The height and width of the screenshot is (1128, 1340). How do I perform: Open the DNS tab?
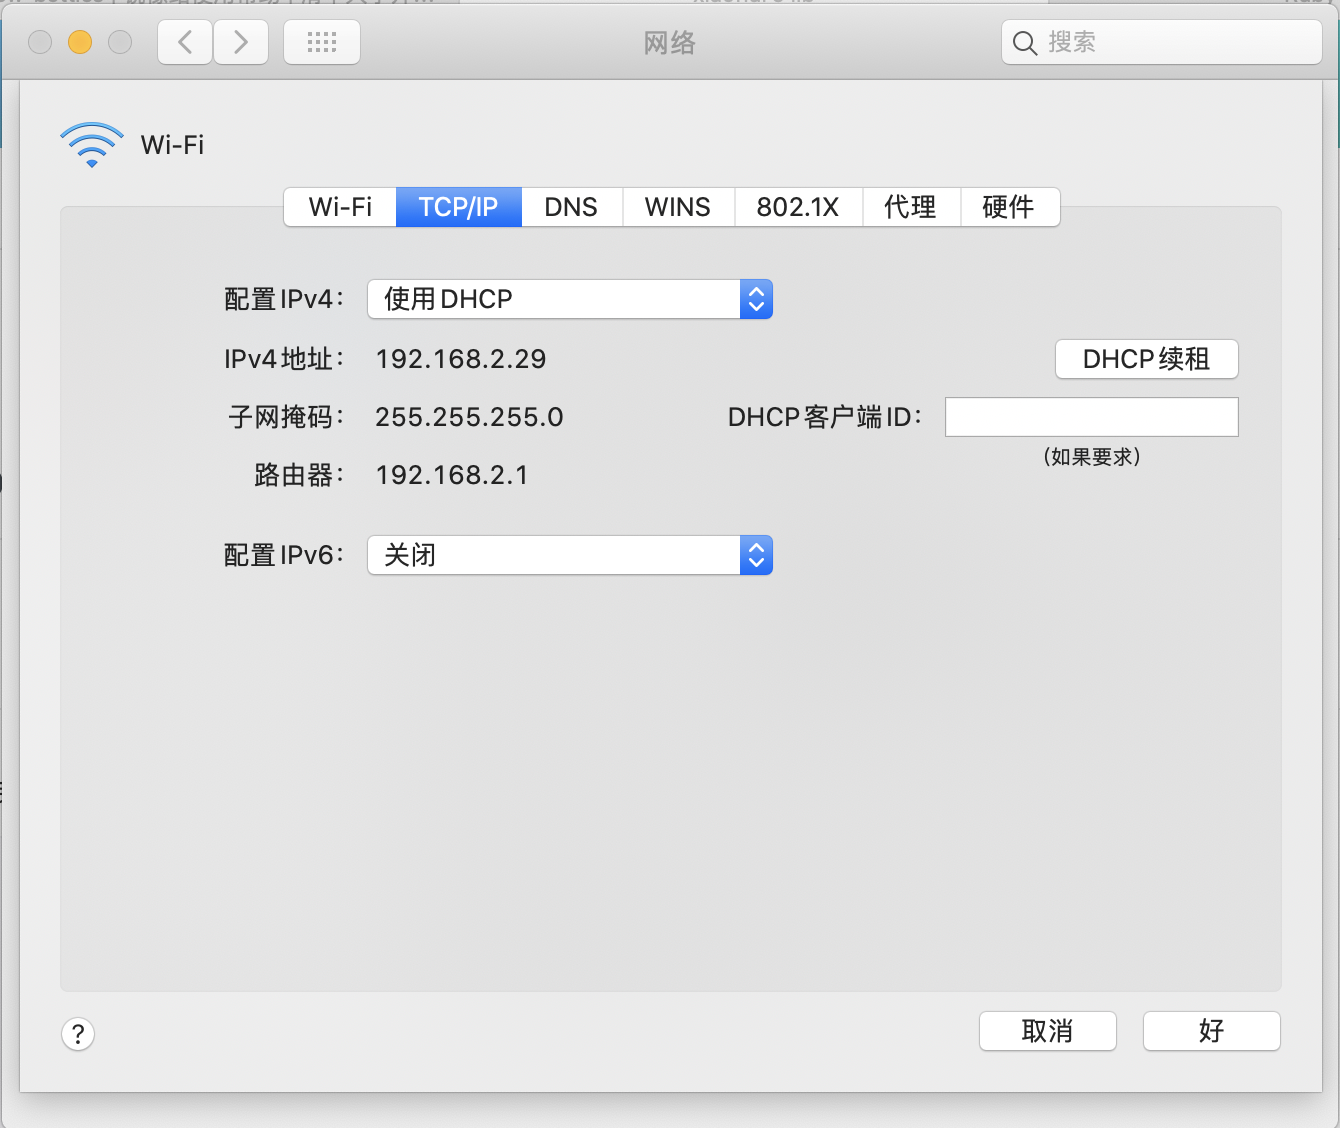point(571,207)
